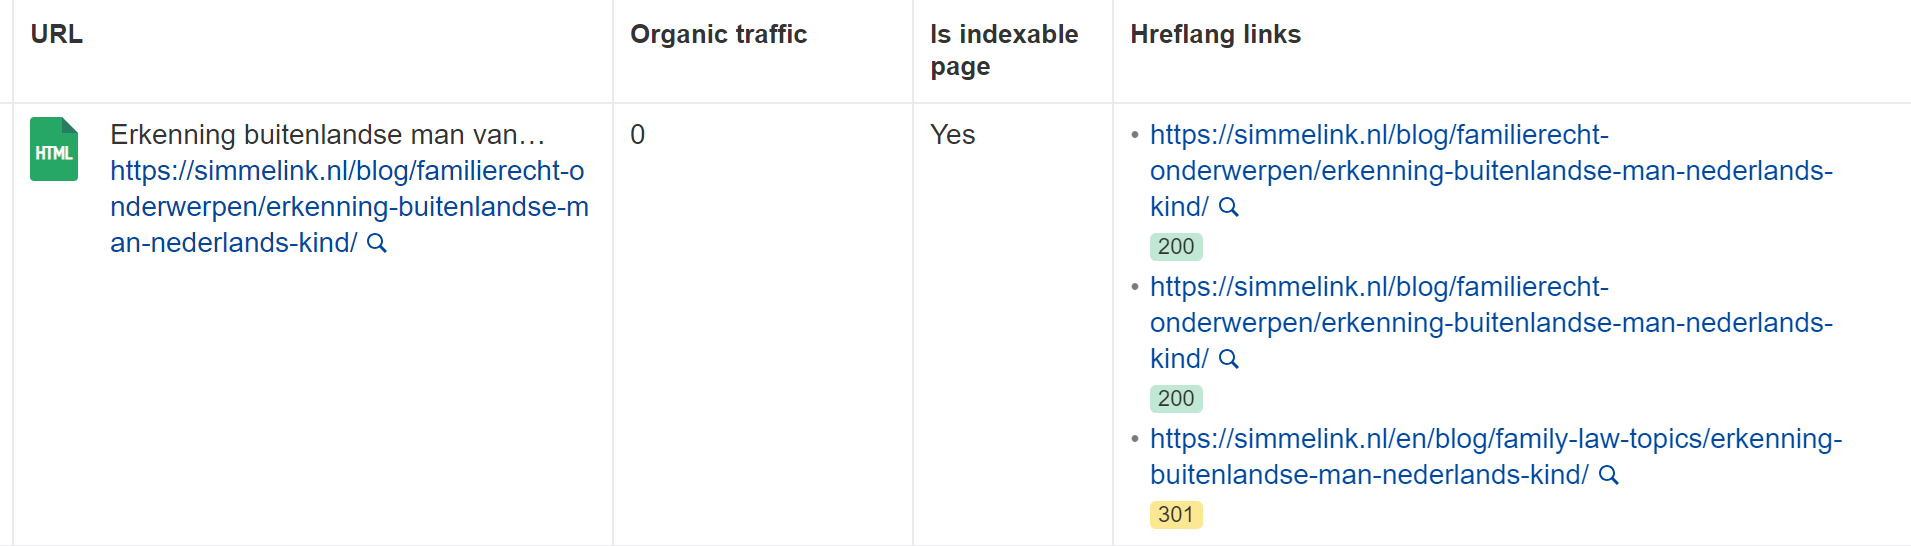1911x546 pixels.
Task: Open the simmelink.nl page URL in URL column
Action: 349,207
